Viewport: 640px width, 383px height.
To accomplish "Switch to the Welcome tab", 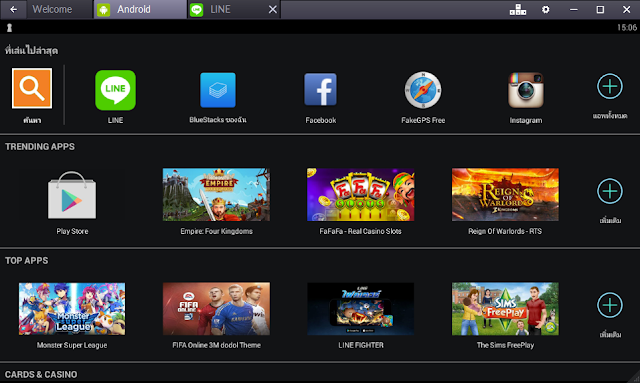I will [x=60, y=9].
